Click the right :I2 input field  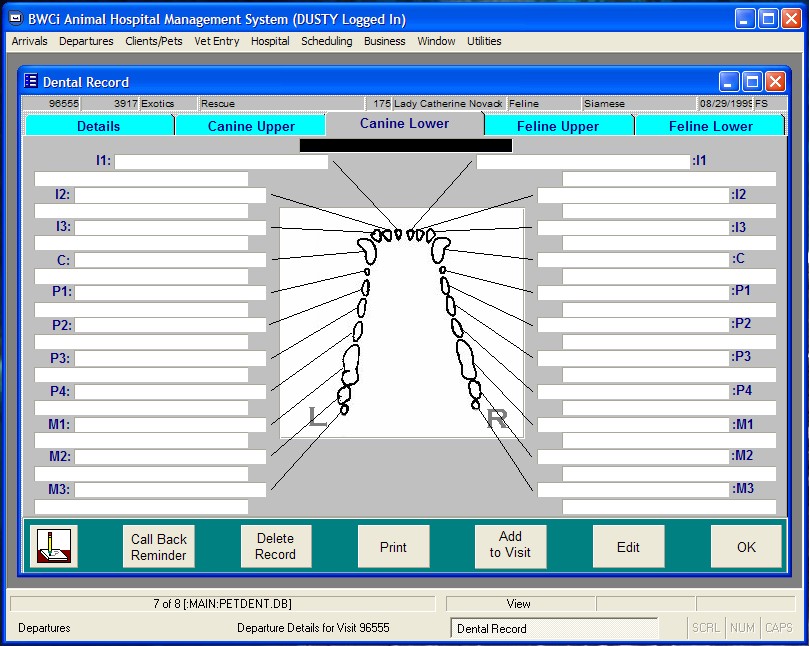633,195
